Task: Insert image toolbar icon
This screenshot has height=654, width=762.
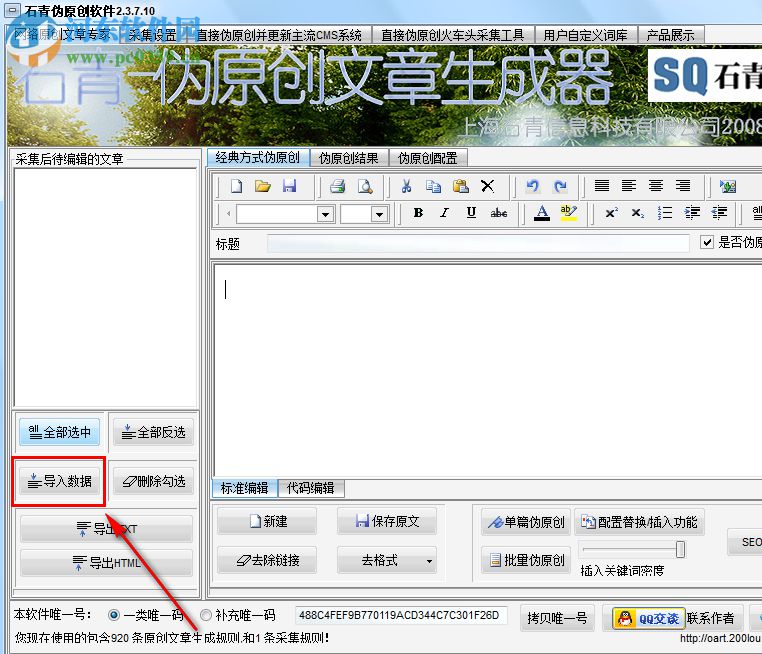Action: pyautogui.click(x=728, y=186)
